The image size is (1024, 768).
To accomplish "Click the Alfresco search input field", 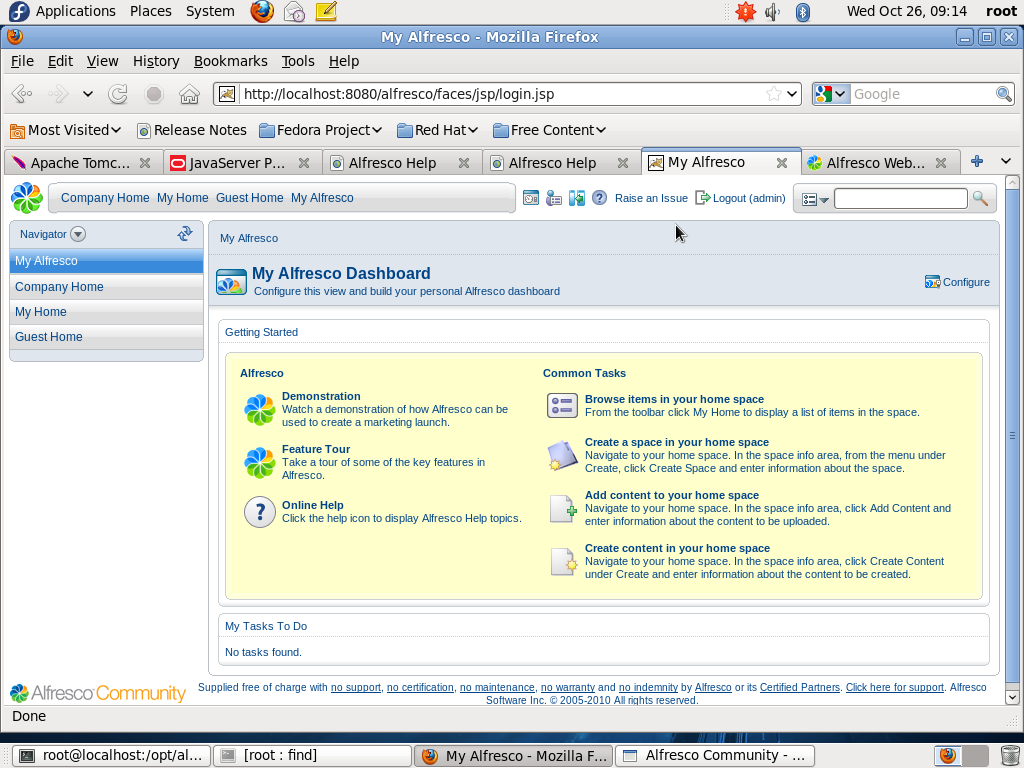I will tap(901, 198).
